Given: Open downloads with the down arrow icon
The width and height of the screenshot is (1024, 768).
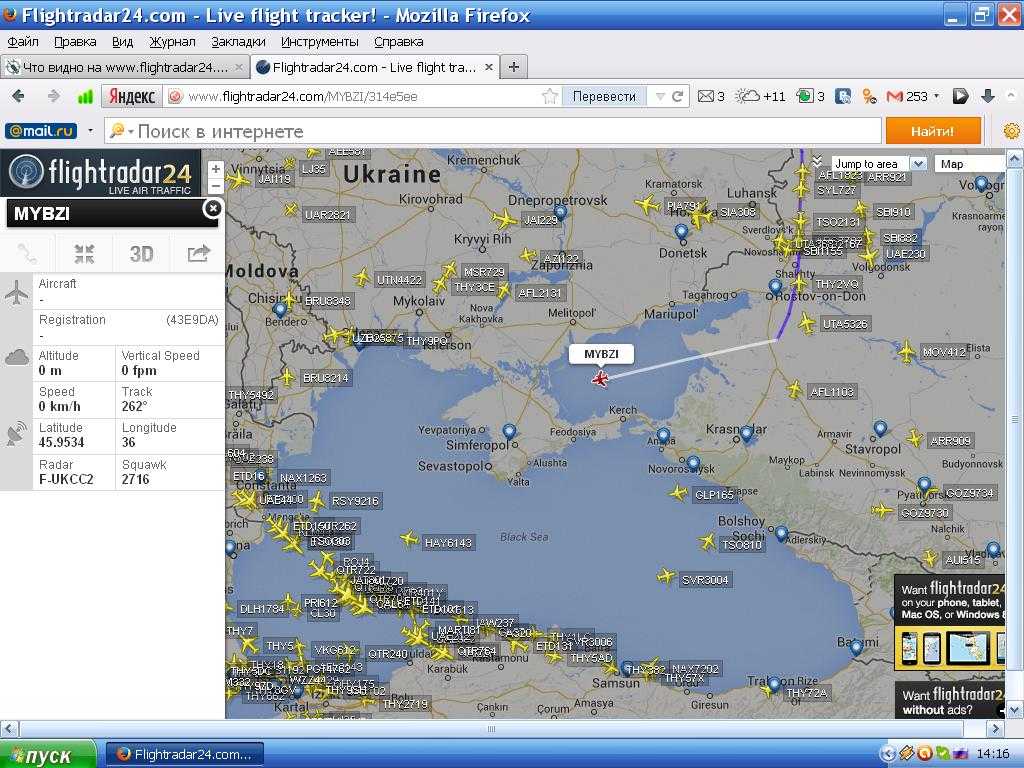Looking at the screenshot, I should click(987, 97).
